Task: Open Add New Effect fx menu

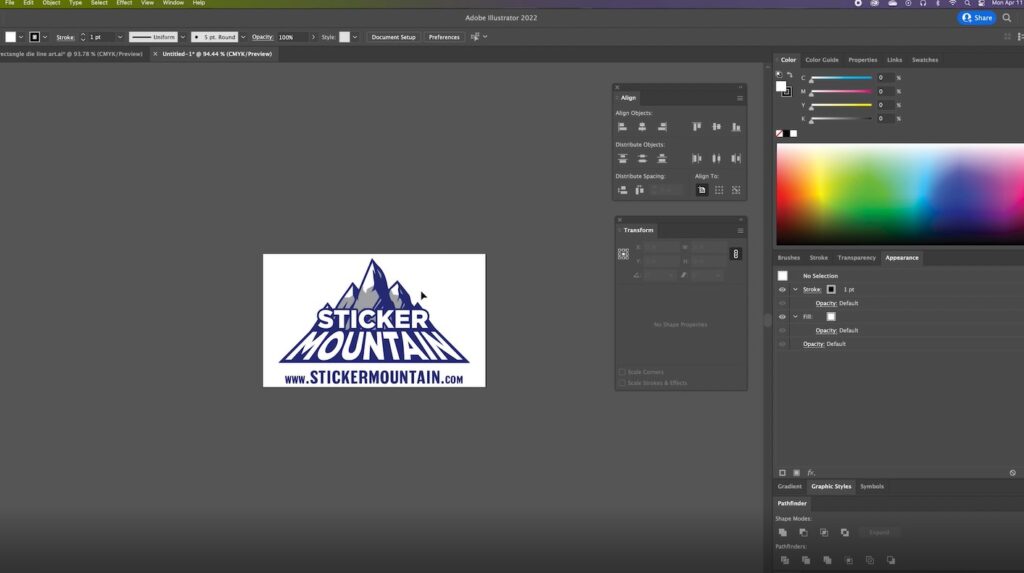Action: coord(811,472)
